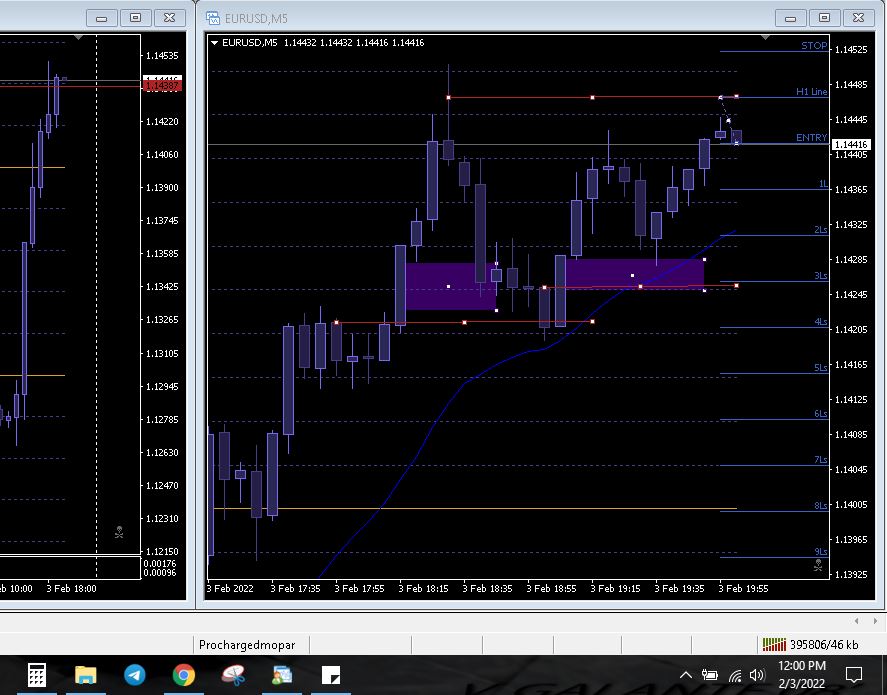Click the right scroll arrow above the status bar
The image size is (887, 695).
875,621
